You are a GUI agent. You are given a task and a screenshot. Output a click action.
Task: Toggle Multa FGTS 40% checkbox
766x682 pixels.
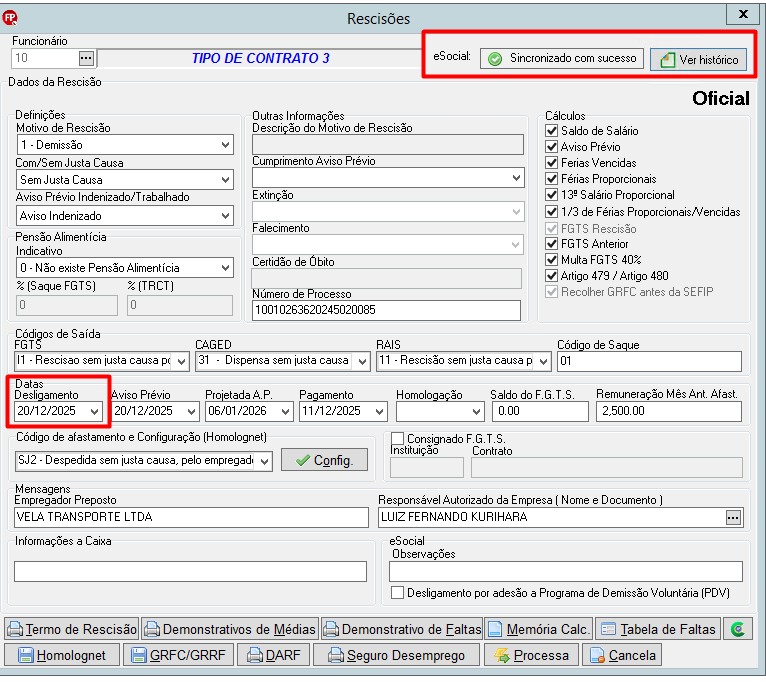(552, 259)
